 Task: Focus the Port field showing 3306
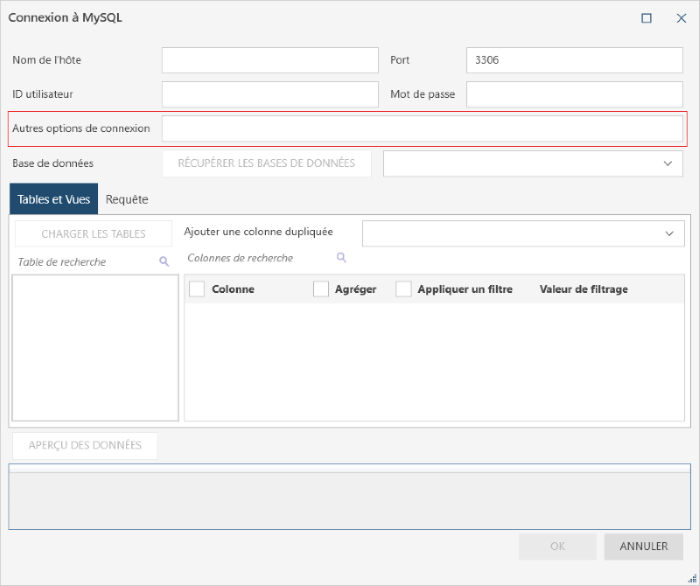click(x=574, y=60)
